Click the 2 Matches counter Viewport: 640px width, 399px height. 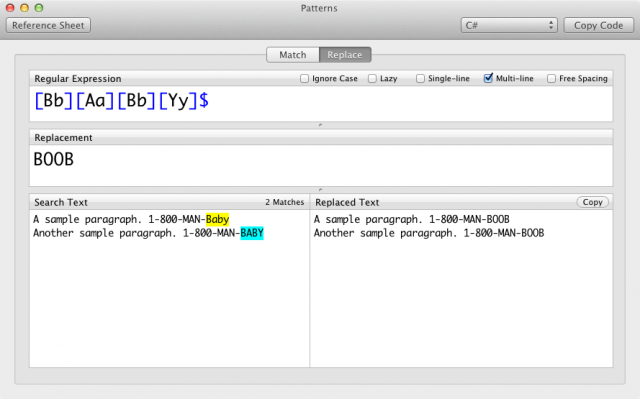coord(284,202)
